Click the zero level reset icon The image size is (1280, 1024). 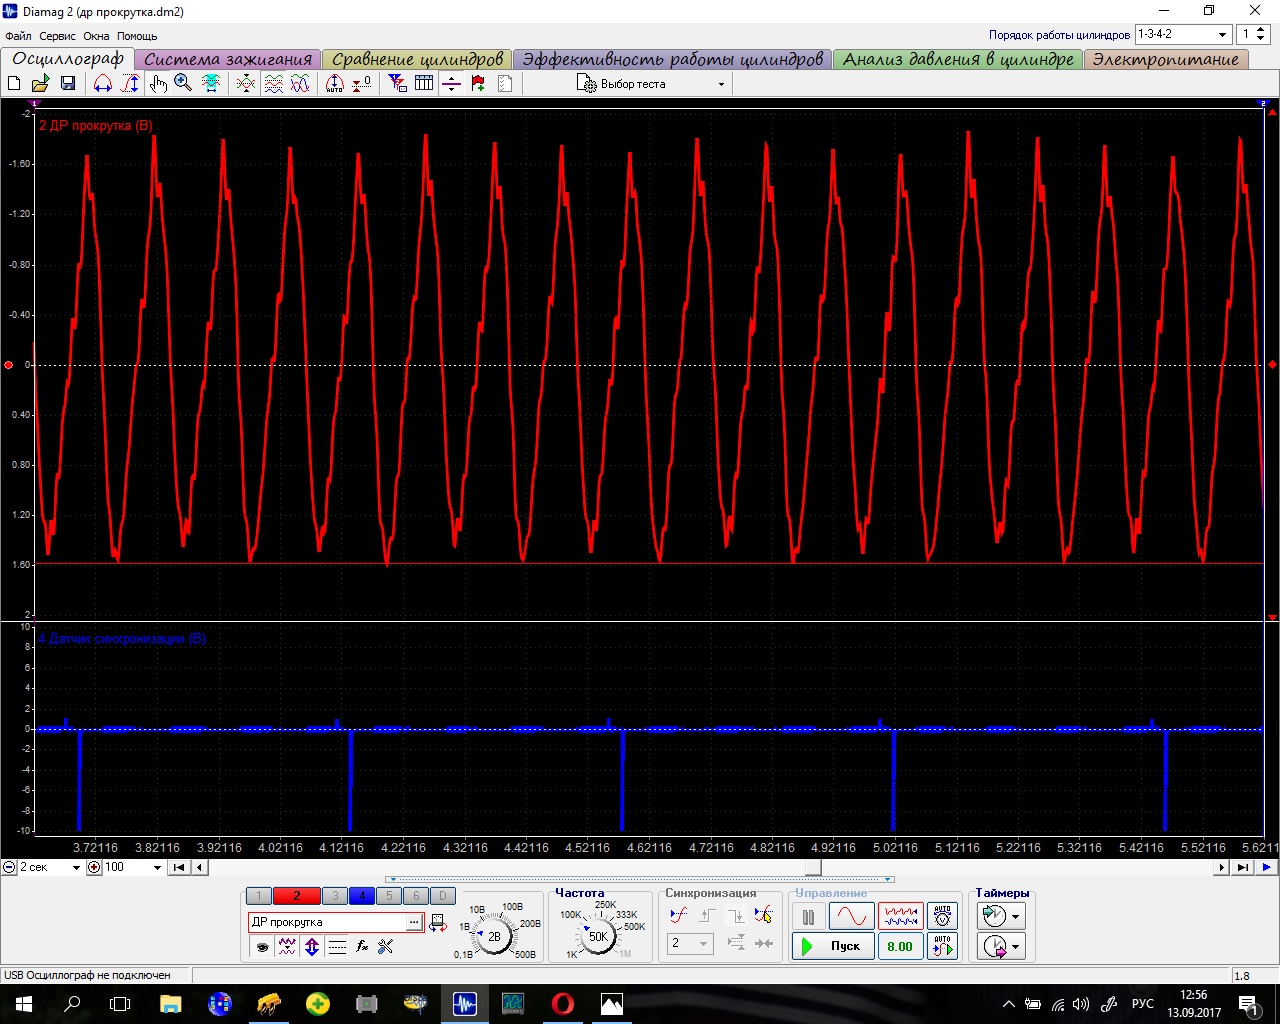tap(362, 84)
